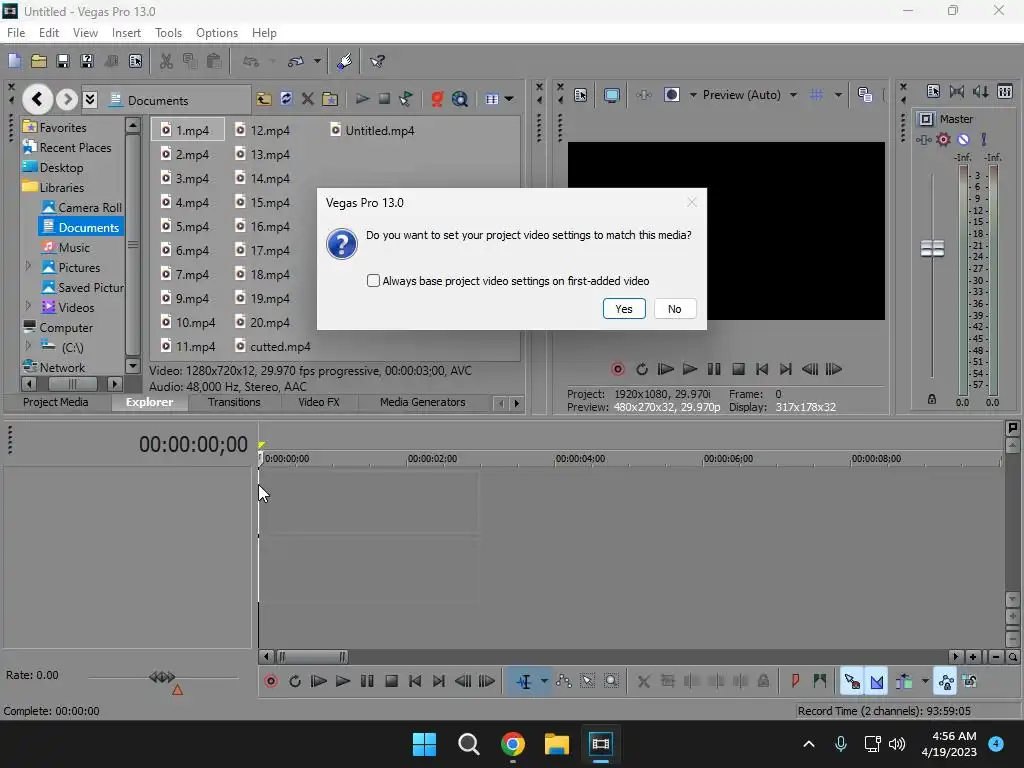Click Yes in Vegas Pro dialog
The width and height of the screenshot is (1024, 768).
click(624, 309)
